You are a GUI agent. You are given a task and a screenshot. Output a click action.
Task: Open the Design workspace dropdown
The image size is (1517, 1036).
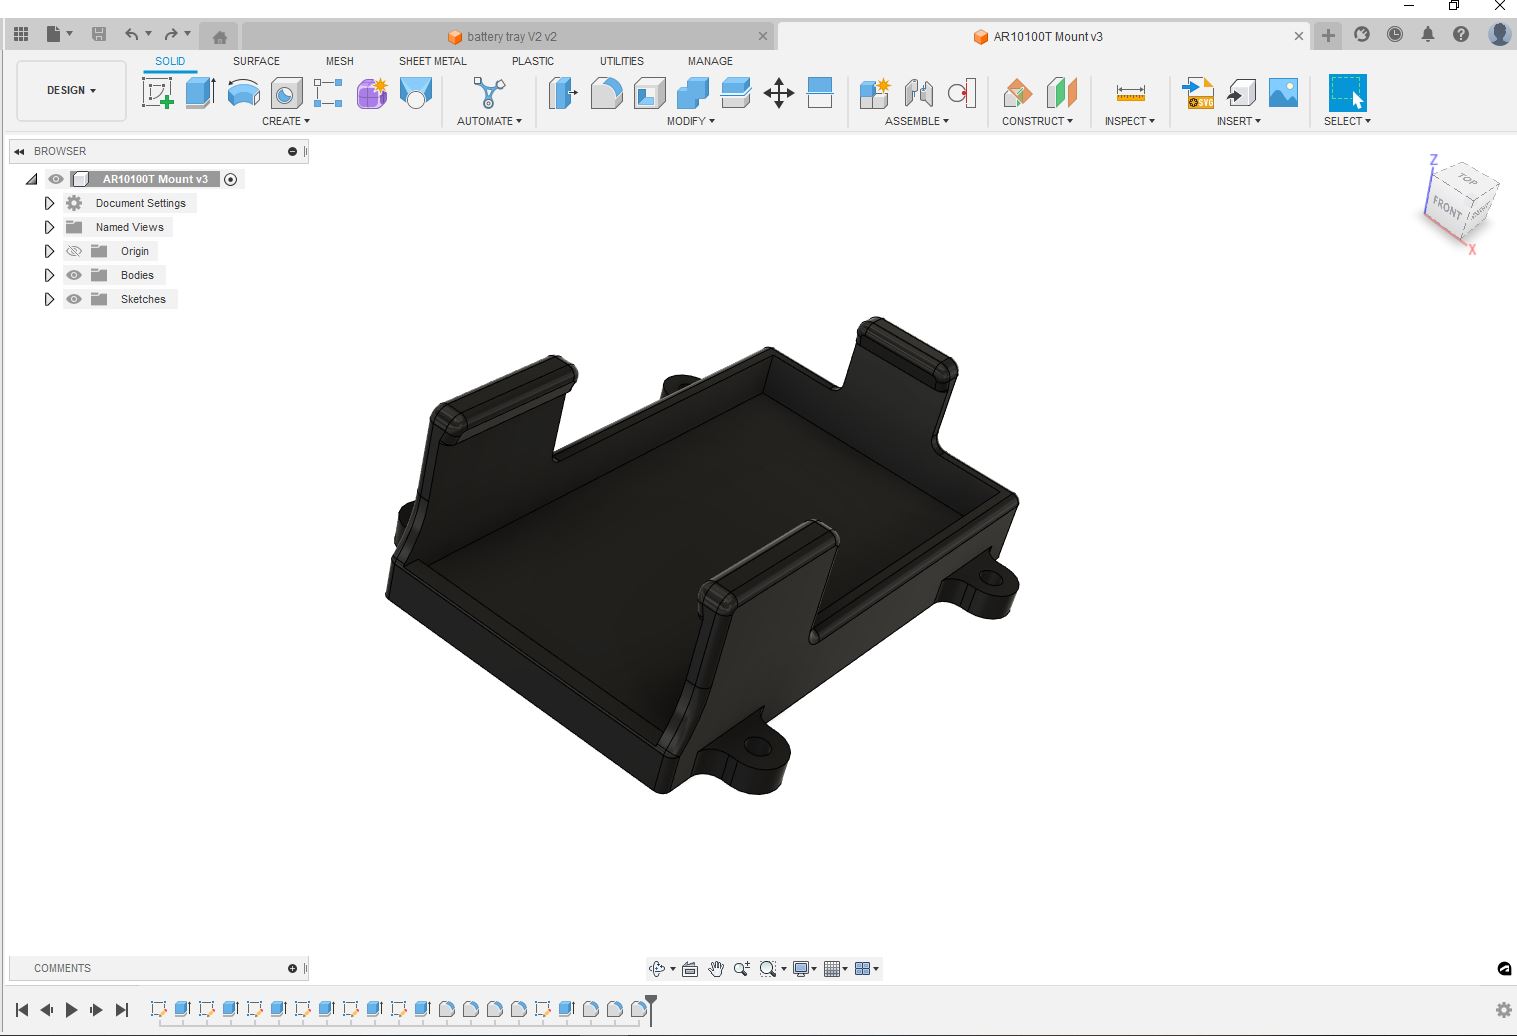(x=71, y=90)
